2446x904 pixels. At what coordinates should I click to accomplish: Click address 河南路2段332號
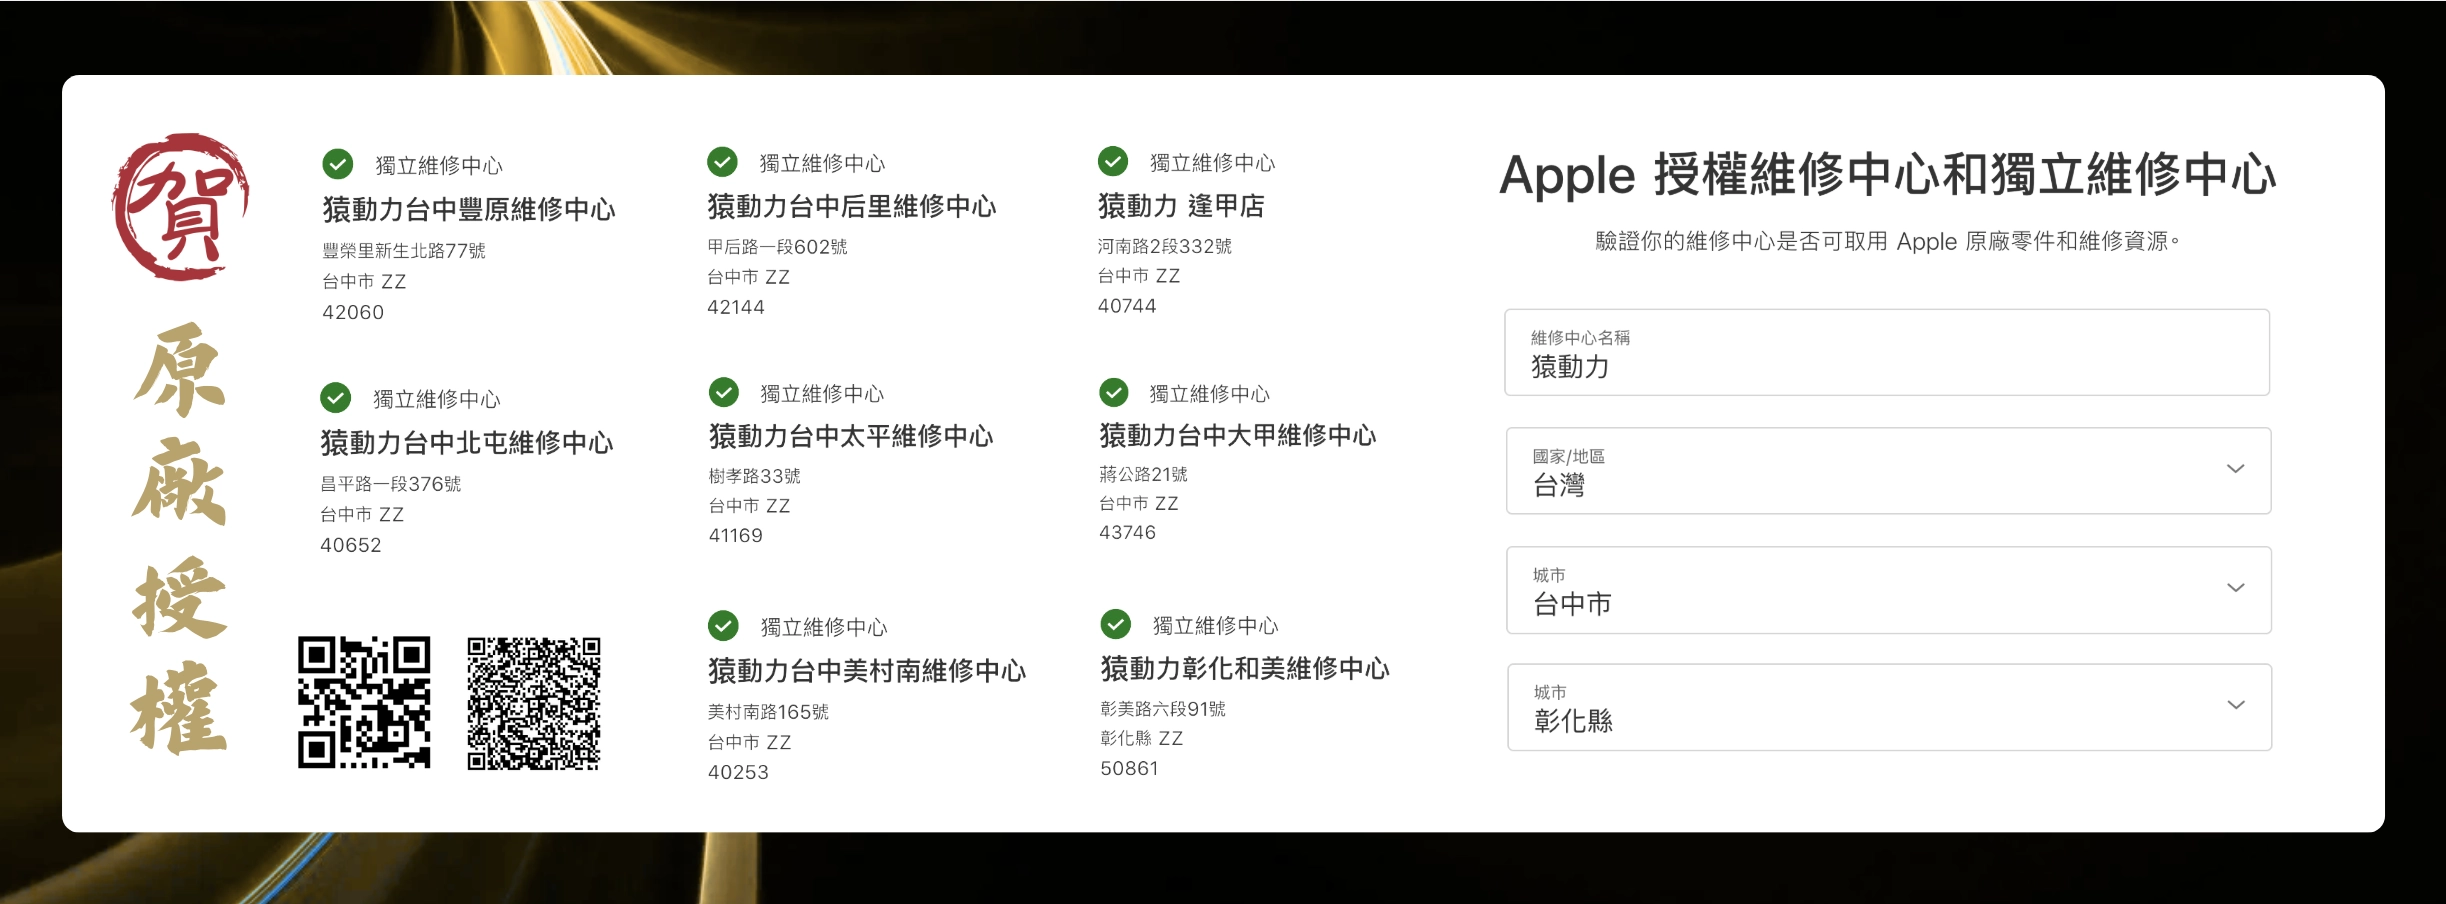1165,246
